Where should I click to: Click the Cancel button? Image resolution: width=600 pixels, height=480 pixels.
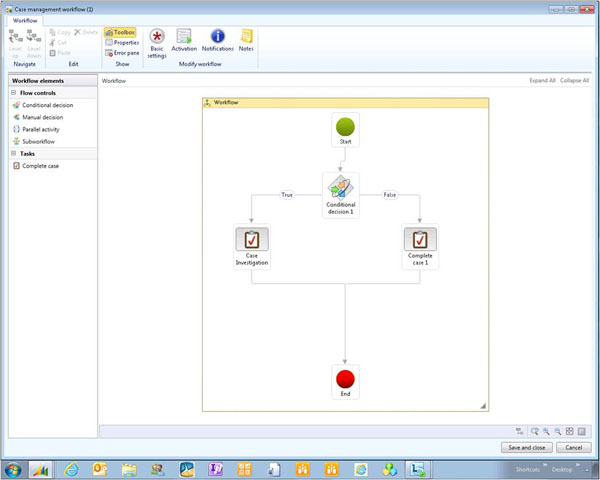point(574,447)
